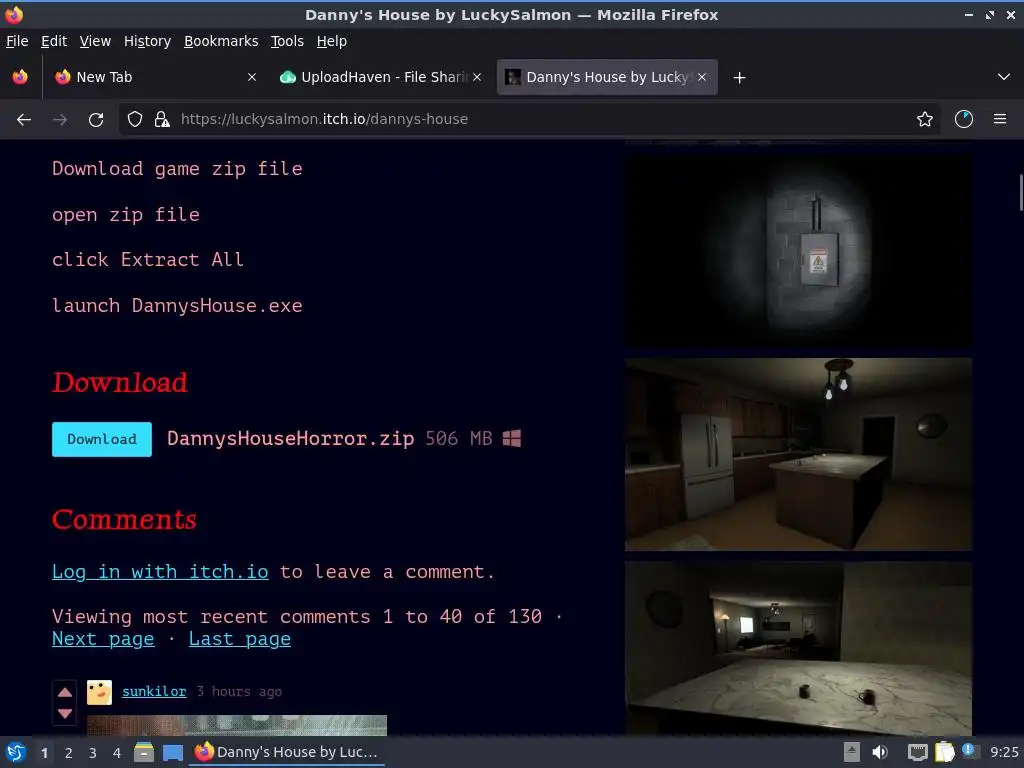The image size is (1024, 768).
Task: Click the page vertical scrollbar thumb
Action: click(1020, 193)
